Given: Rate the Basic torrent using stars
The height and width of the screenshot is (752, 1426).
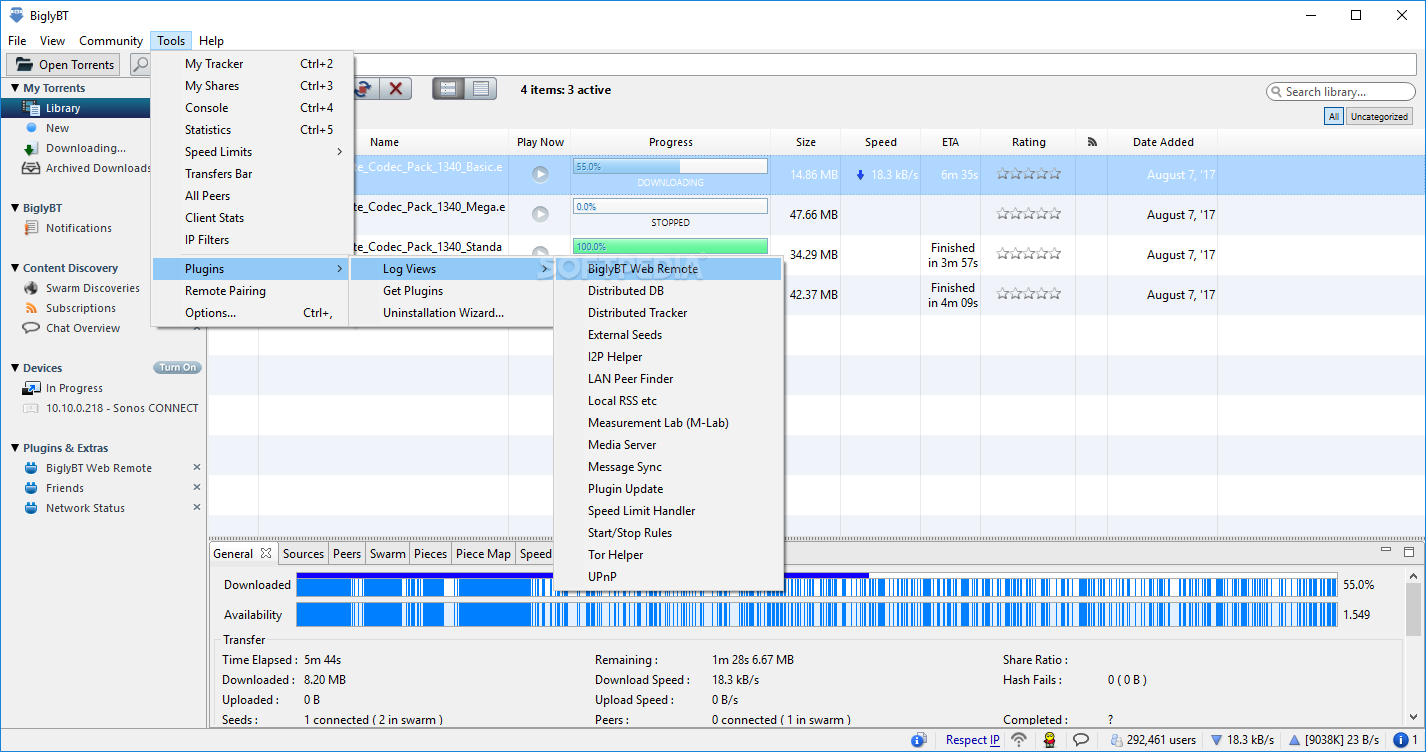Looking at the screenshot, I should click(1028, 174).
